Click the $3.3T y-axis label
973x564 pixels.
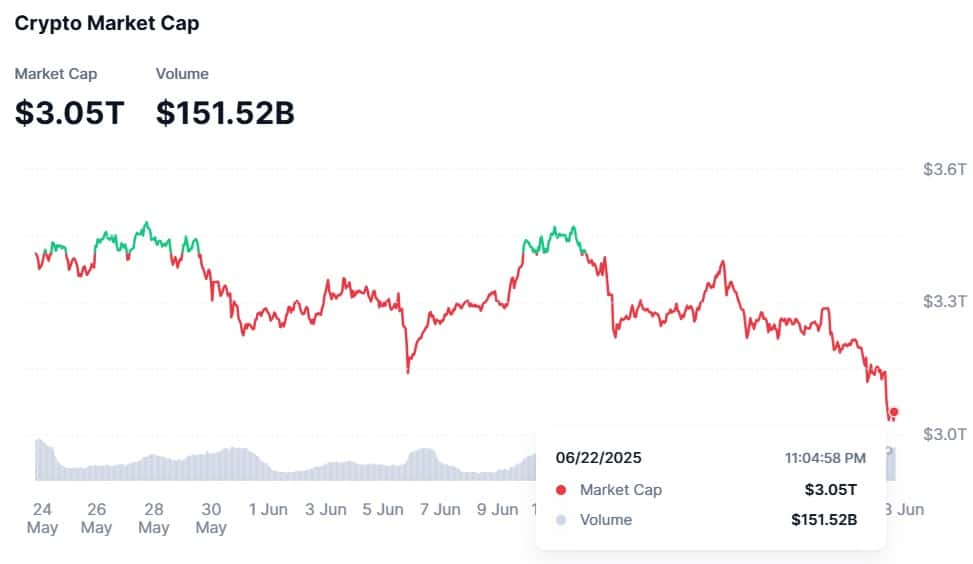(x=944, y=301)
